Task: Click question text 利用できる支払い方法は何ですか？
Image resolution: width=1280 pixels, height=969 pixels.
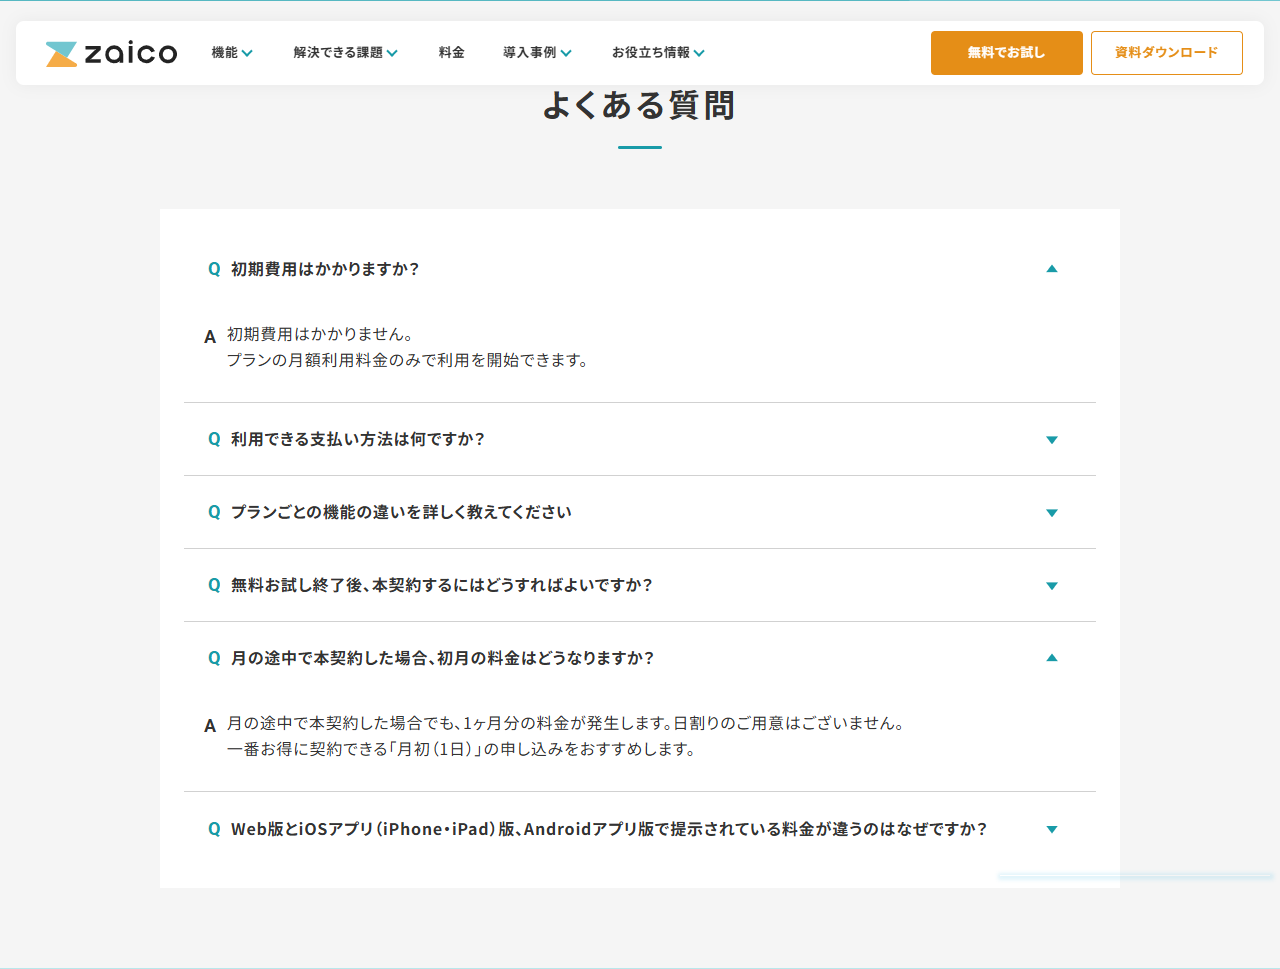Action: click(358, 439)
